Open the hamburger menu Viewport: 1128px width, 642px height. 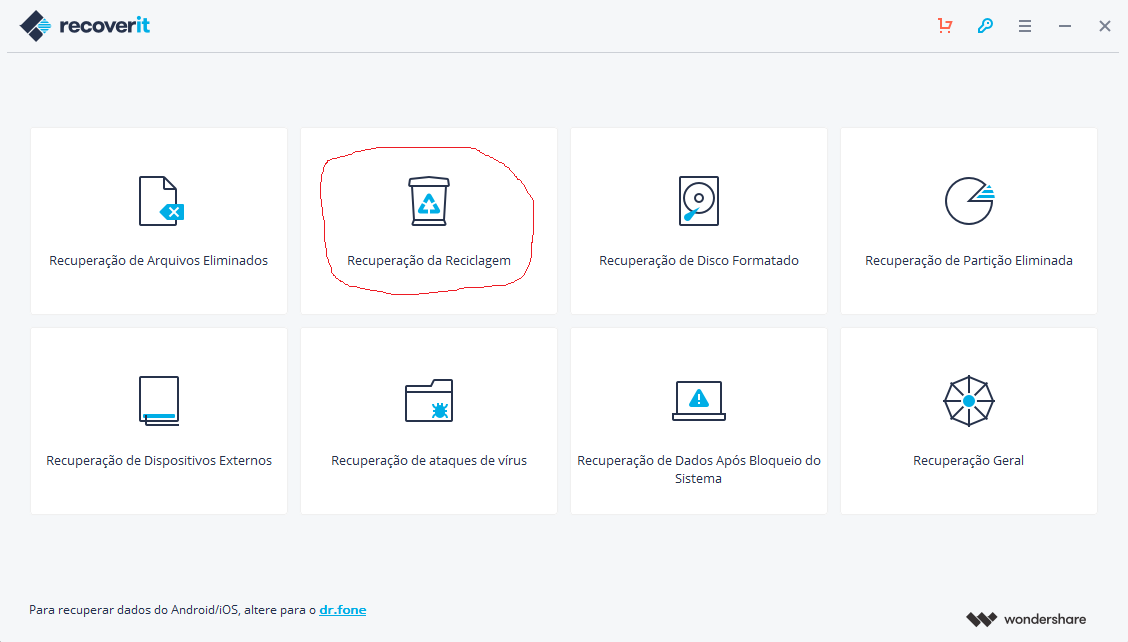tap(1025, 26)
